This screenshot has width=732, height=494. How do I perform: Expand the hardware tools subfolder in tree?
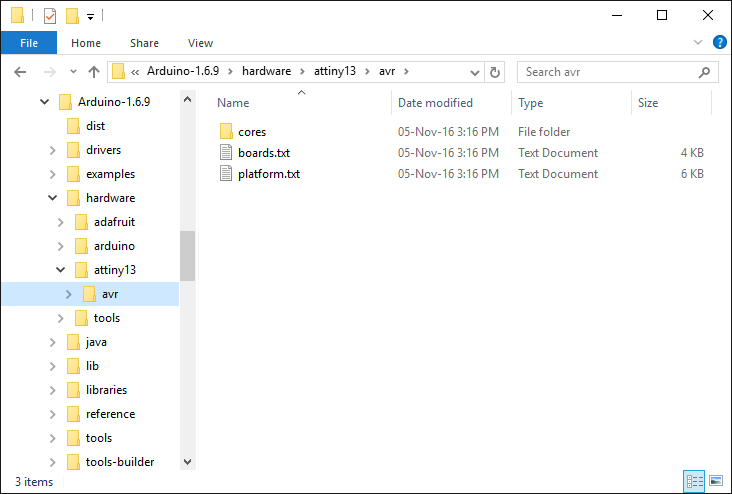pos(60,318)
